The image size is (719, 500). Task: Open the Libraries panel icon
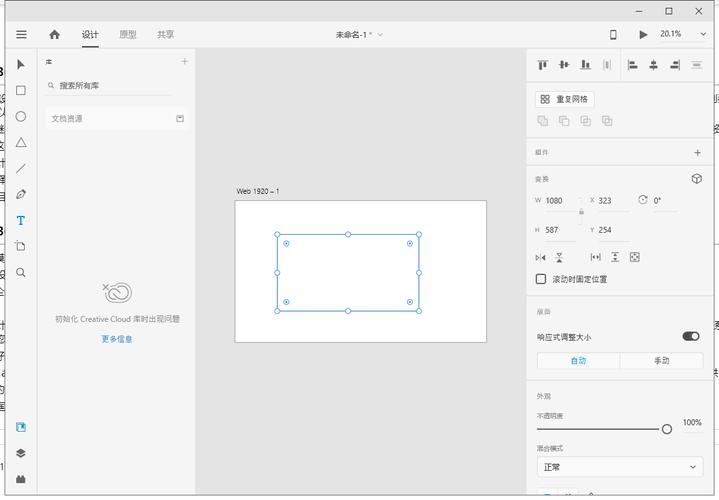(x=21, y=427)
